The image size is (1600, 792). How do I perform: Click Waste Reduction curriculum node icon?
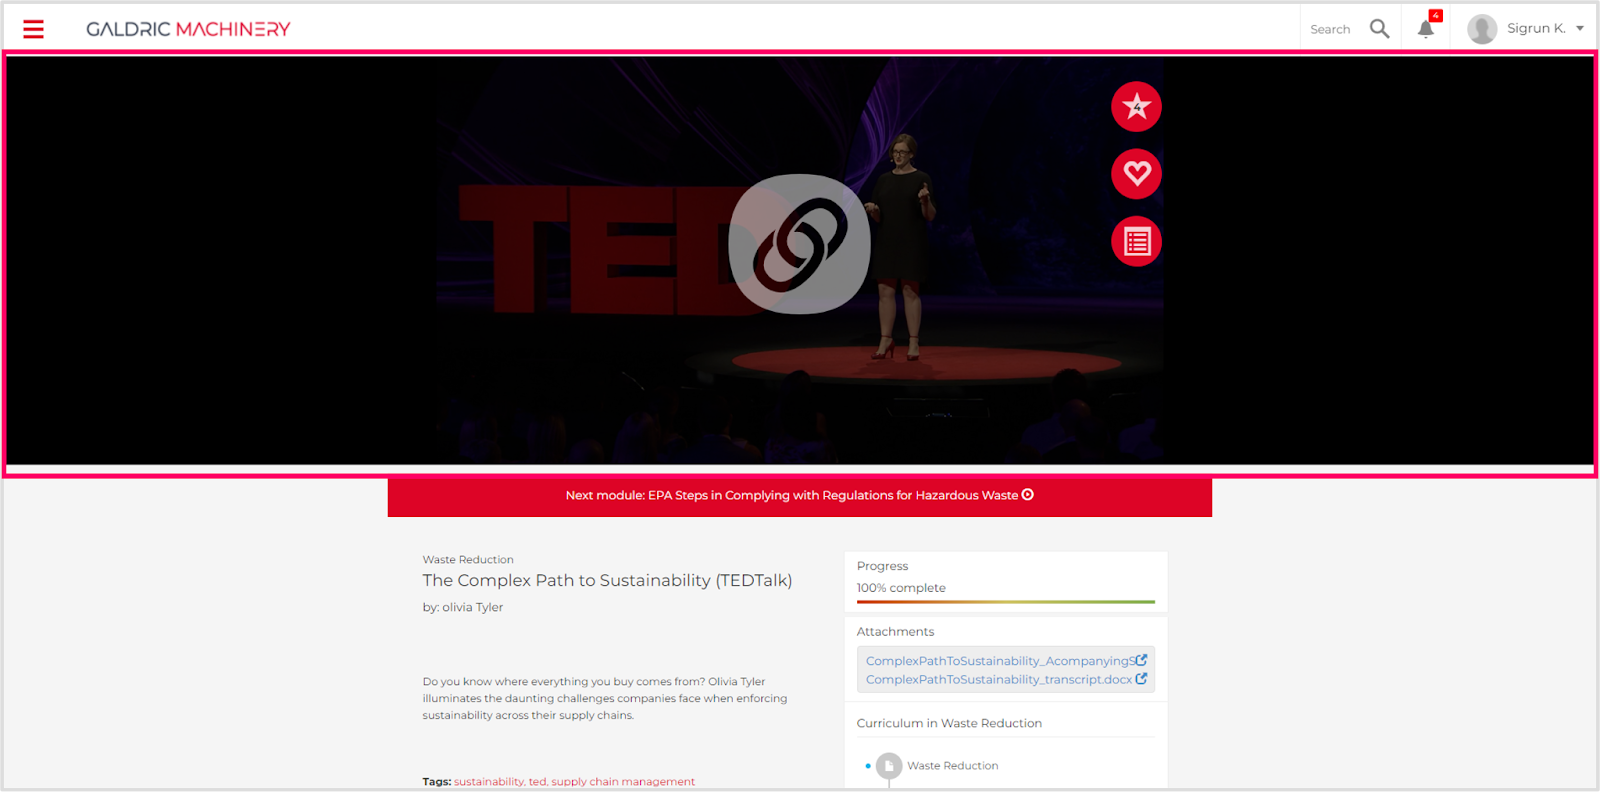(x=889, y=766)
